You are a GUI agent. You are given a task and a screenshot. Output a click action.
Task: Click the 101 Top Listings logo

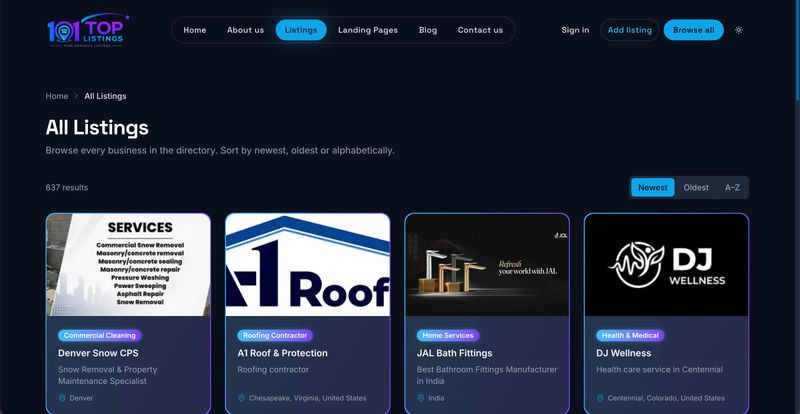click(88, 31)
